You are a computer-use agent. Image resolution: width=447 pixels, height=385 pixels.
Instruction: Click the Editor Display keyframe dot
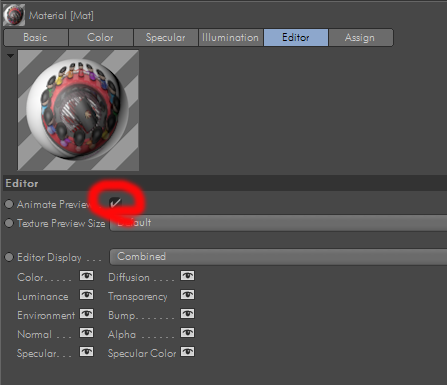9,257
